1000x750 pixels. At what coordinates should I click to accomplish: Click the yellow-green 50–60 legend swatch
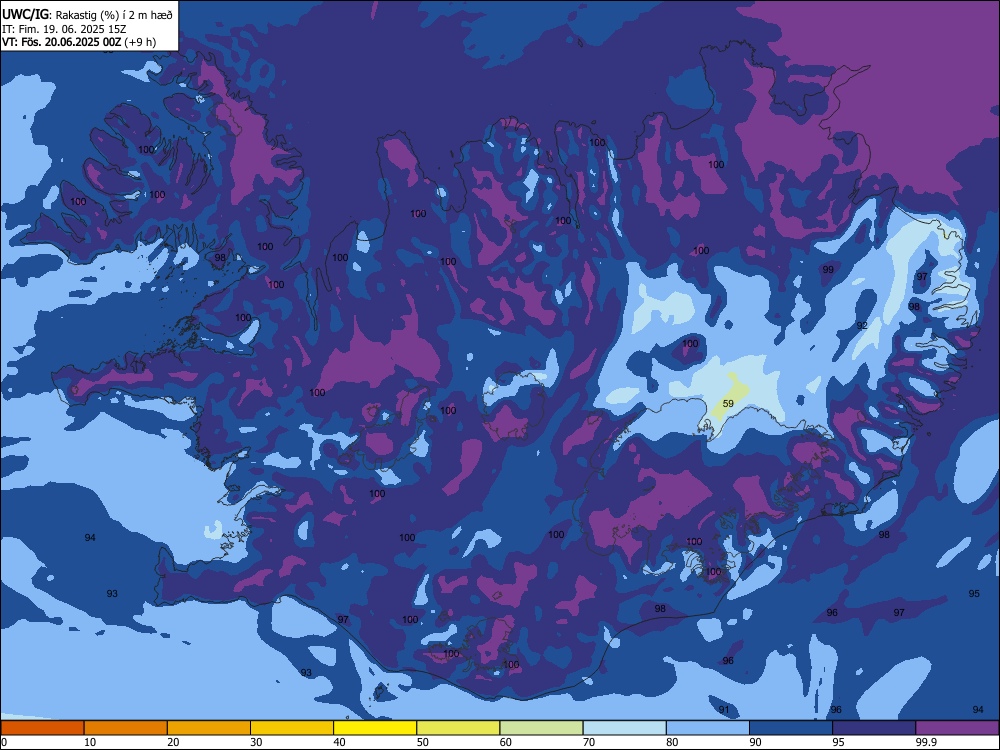pyautogui.click(x=458, y=728)
